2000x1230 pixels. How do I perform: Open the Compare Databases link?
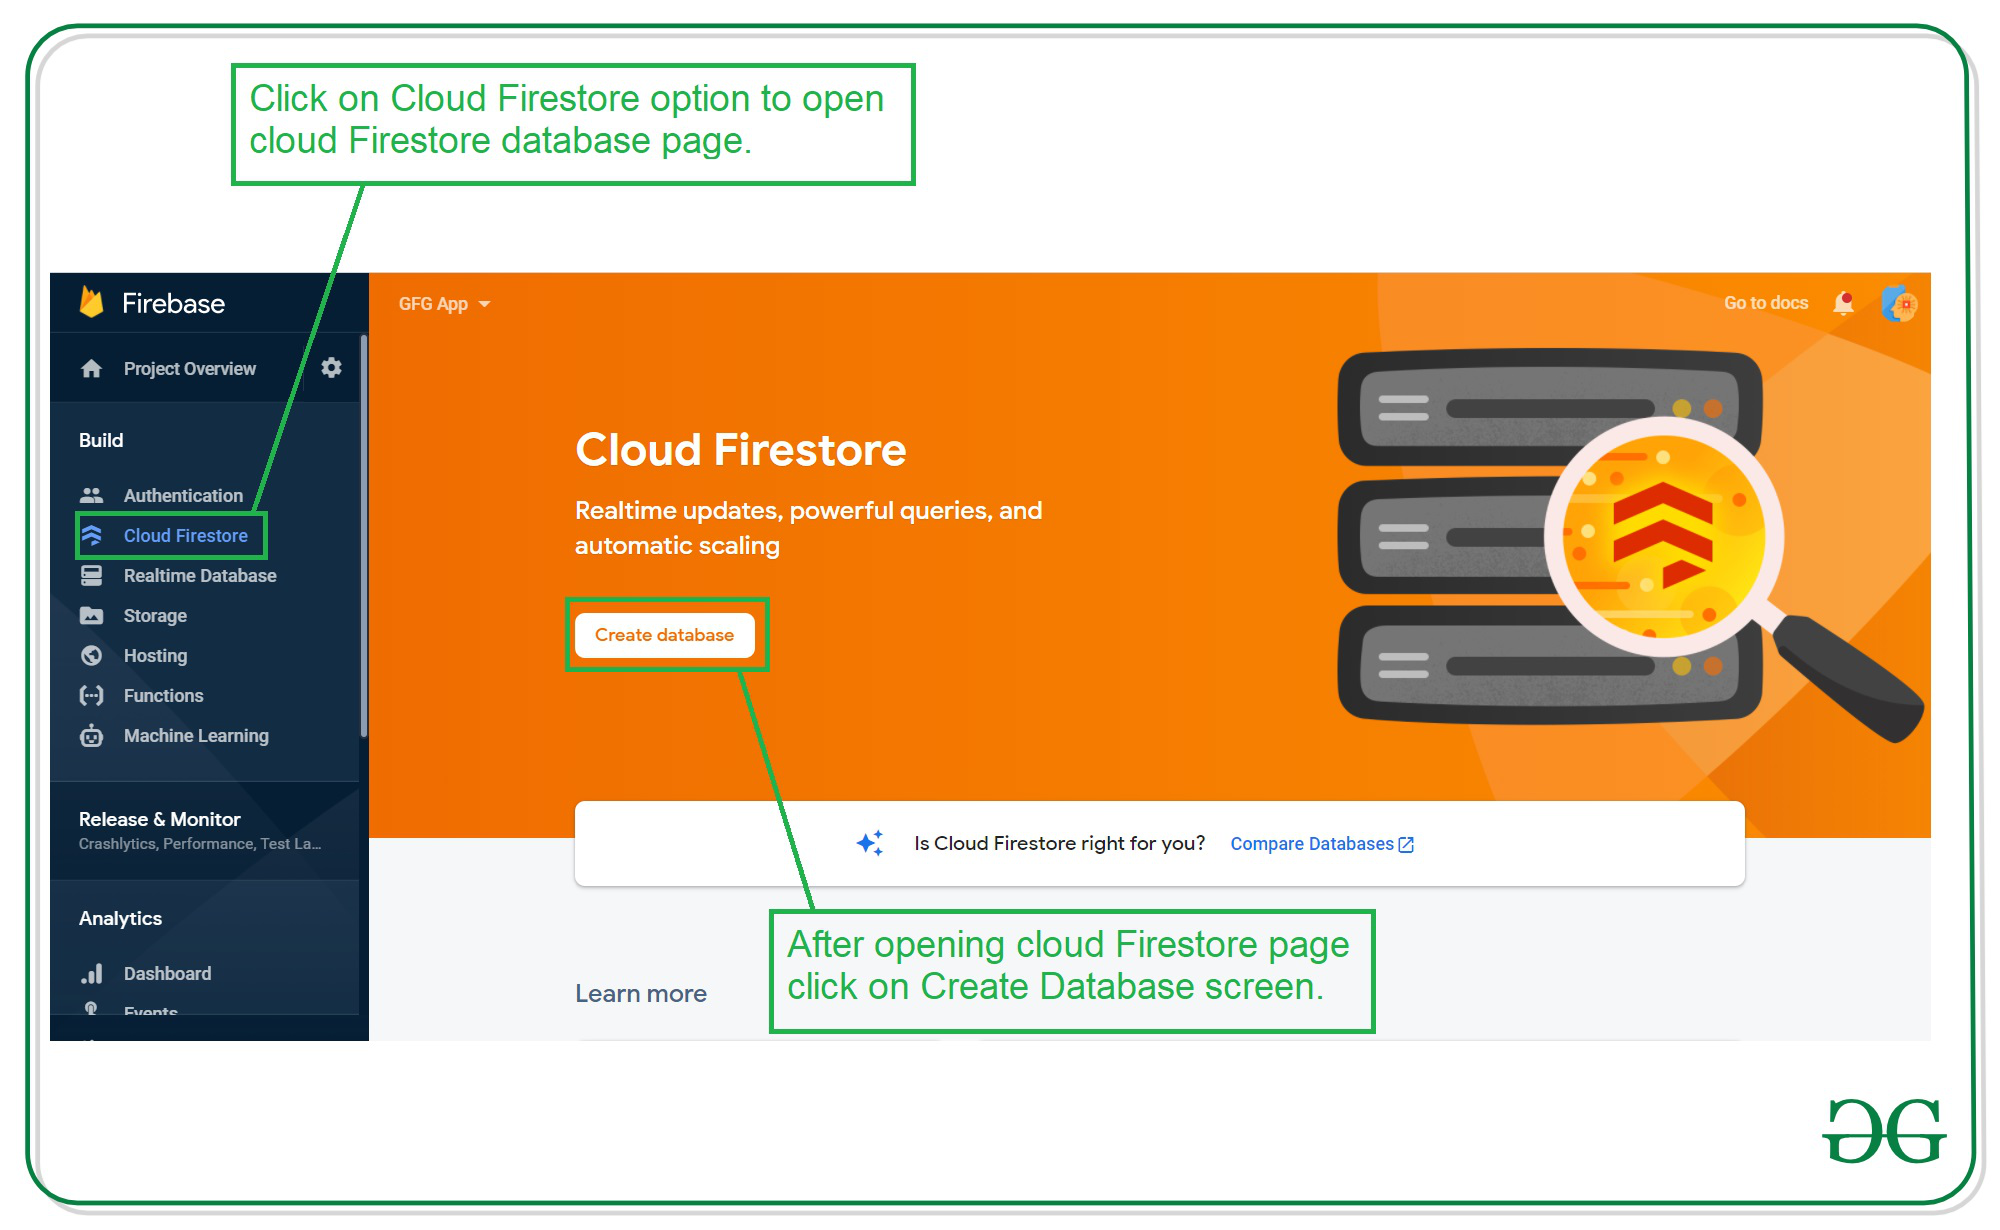point(1321,844)
